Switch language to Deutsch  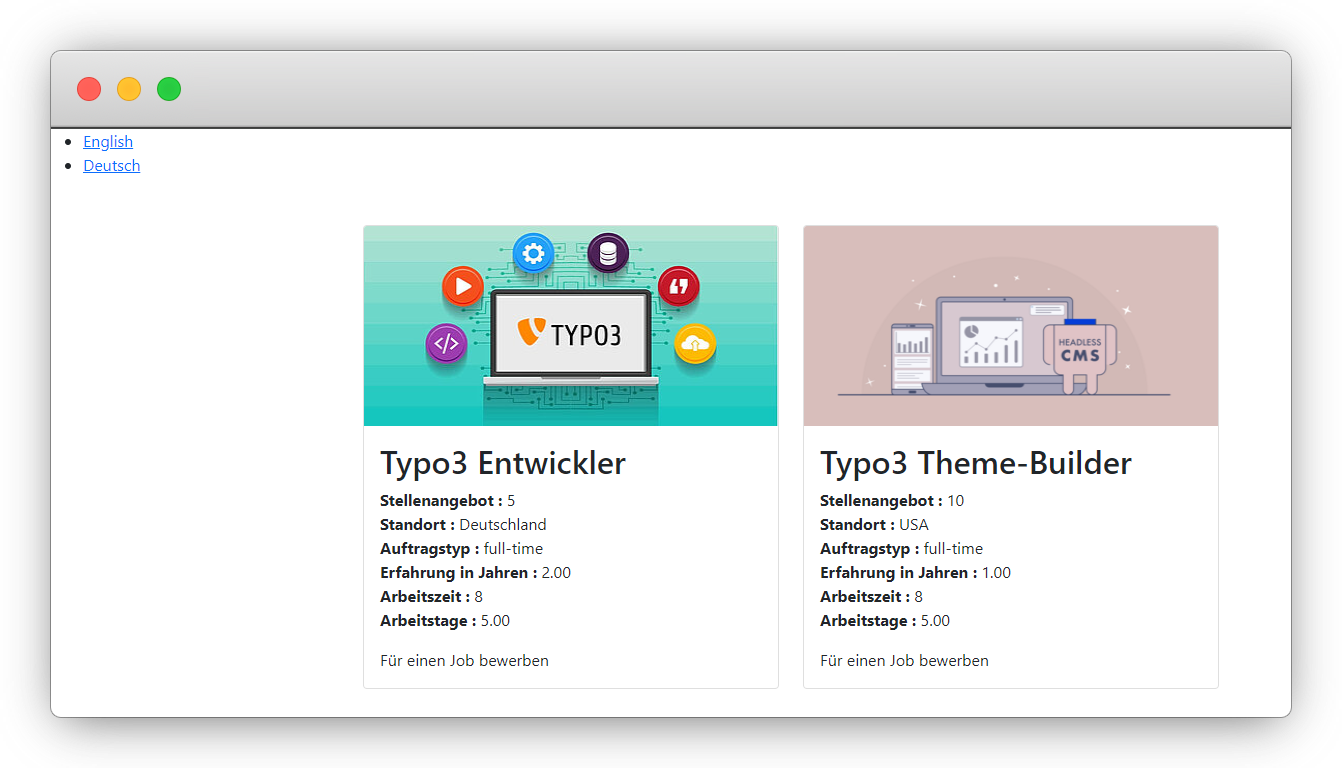(111, 166)
